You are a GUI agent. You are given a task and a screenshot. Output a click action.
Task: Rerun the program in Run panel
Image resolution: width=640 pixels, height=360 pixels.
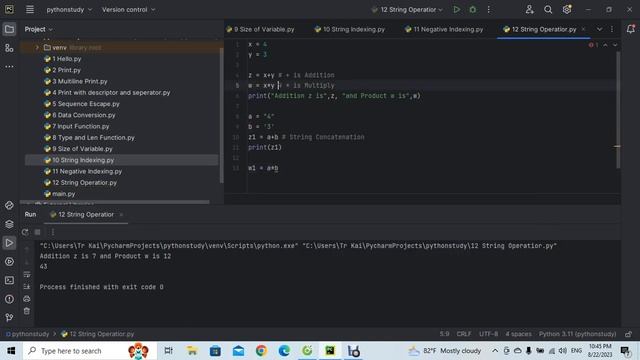[25, 232]
